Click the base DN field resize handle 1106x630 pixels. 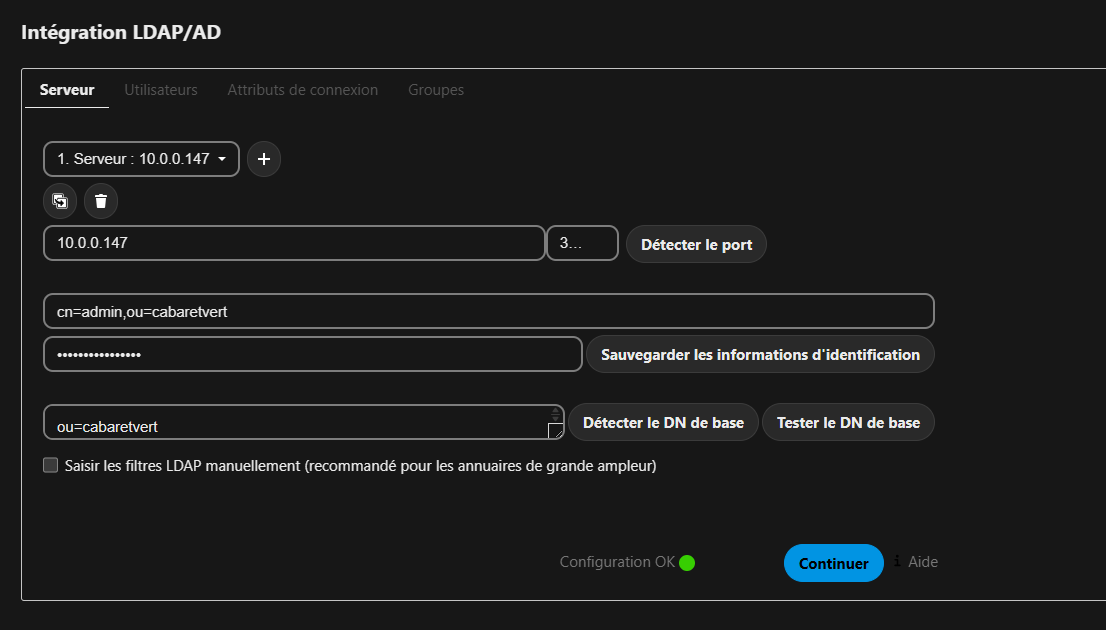tap(555, 430)
